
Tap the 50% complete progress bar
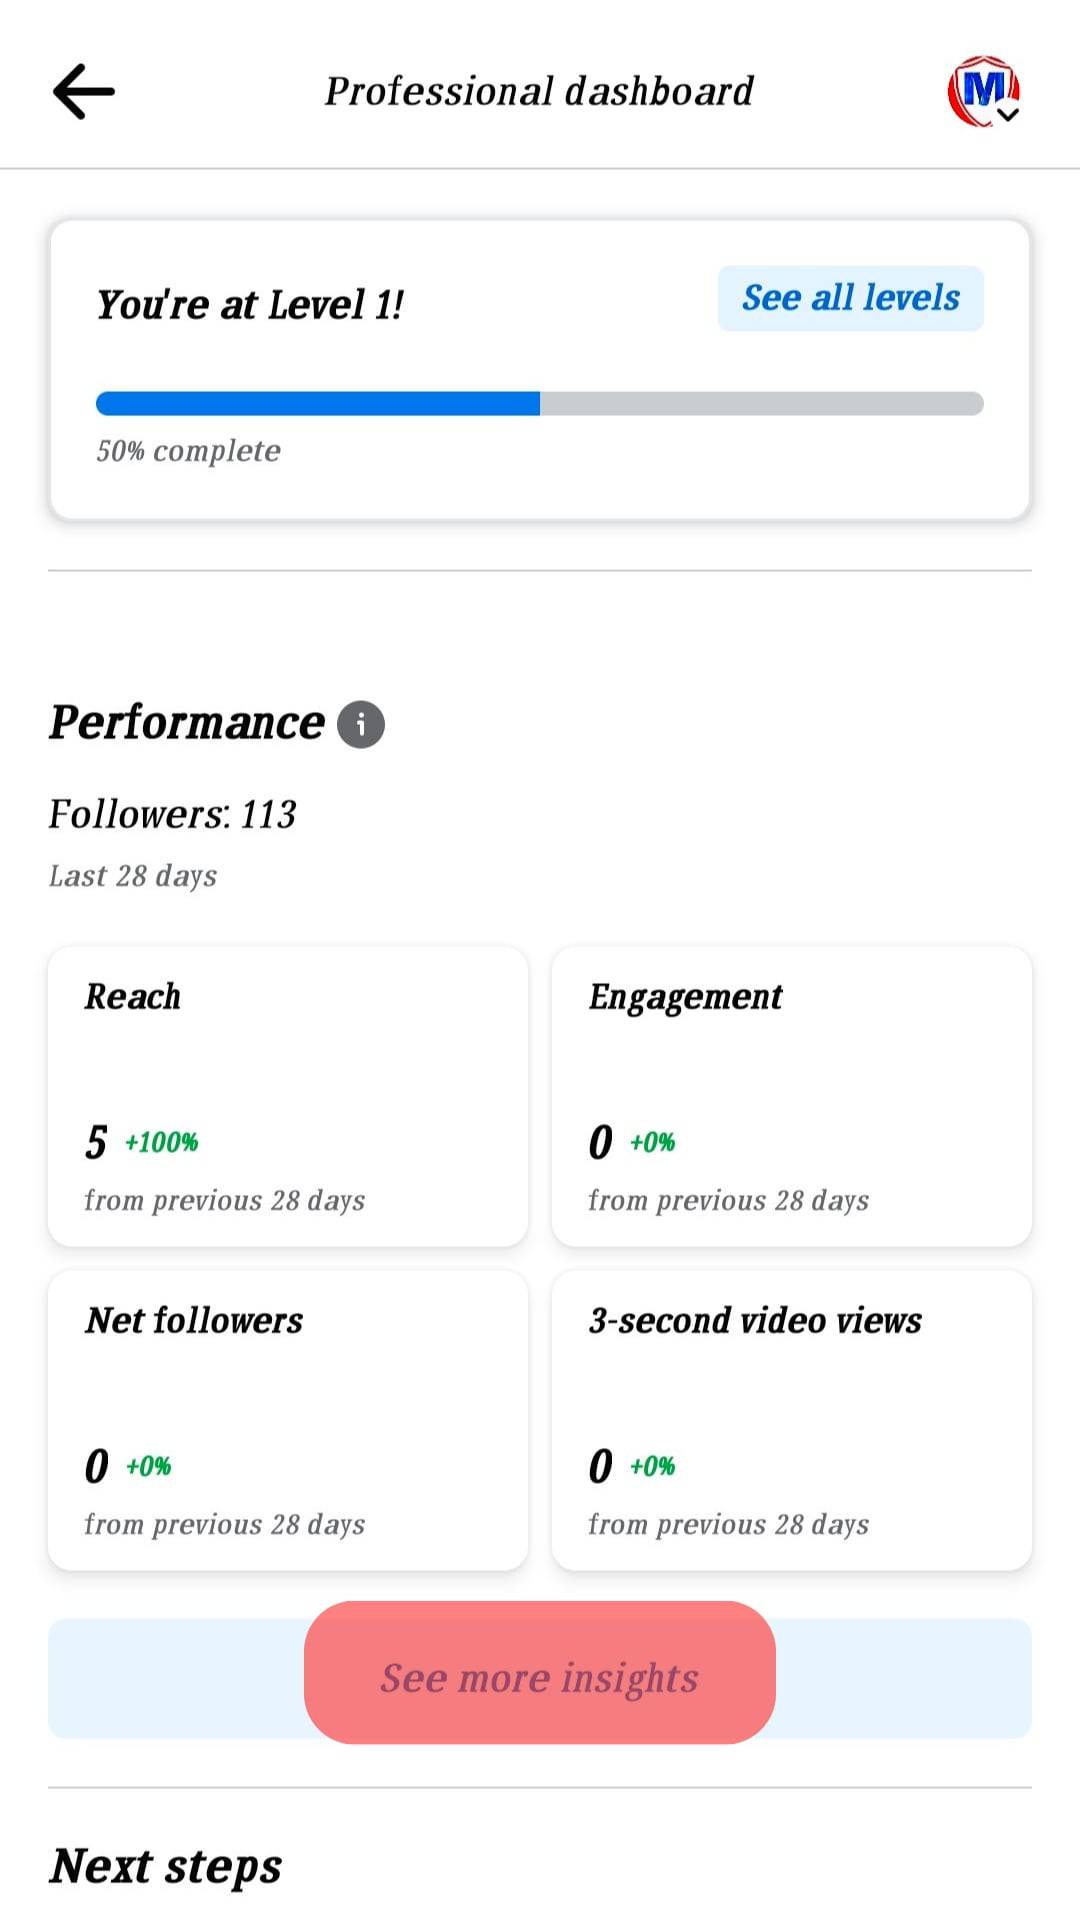pos(540,403)
